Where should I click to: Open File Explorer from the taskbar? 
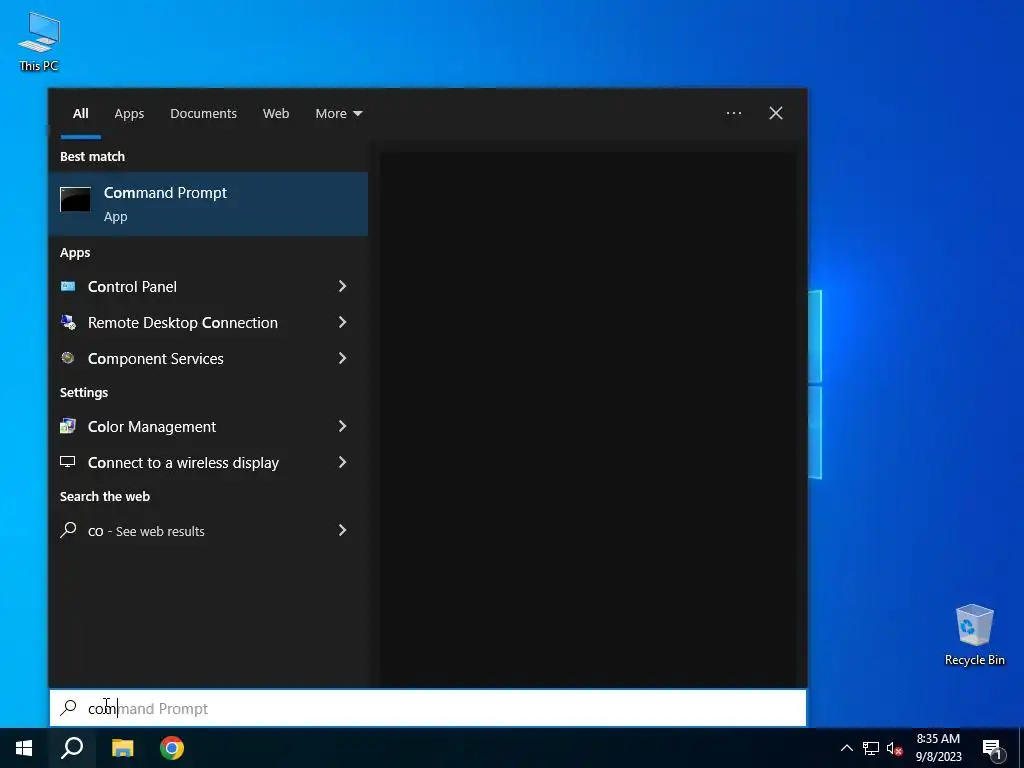tap(122, 748)
